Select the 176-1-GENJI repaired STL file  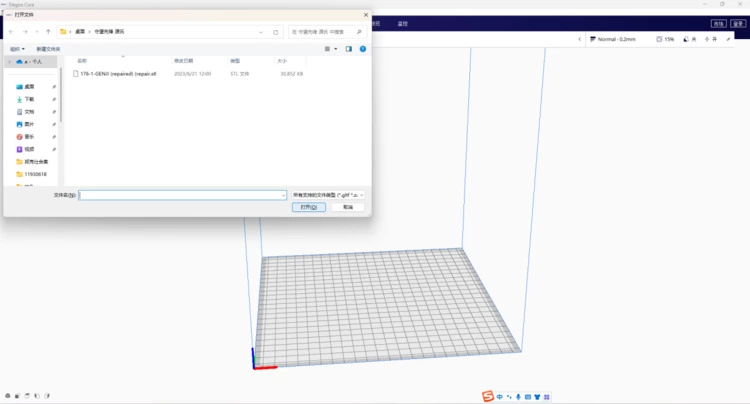(x=118, y=73)
